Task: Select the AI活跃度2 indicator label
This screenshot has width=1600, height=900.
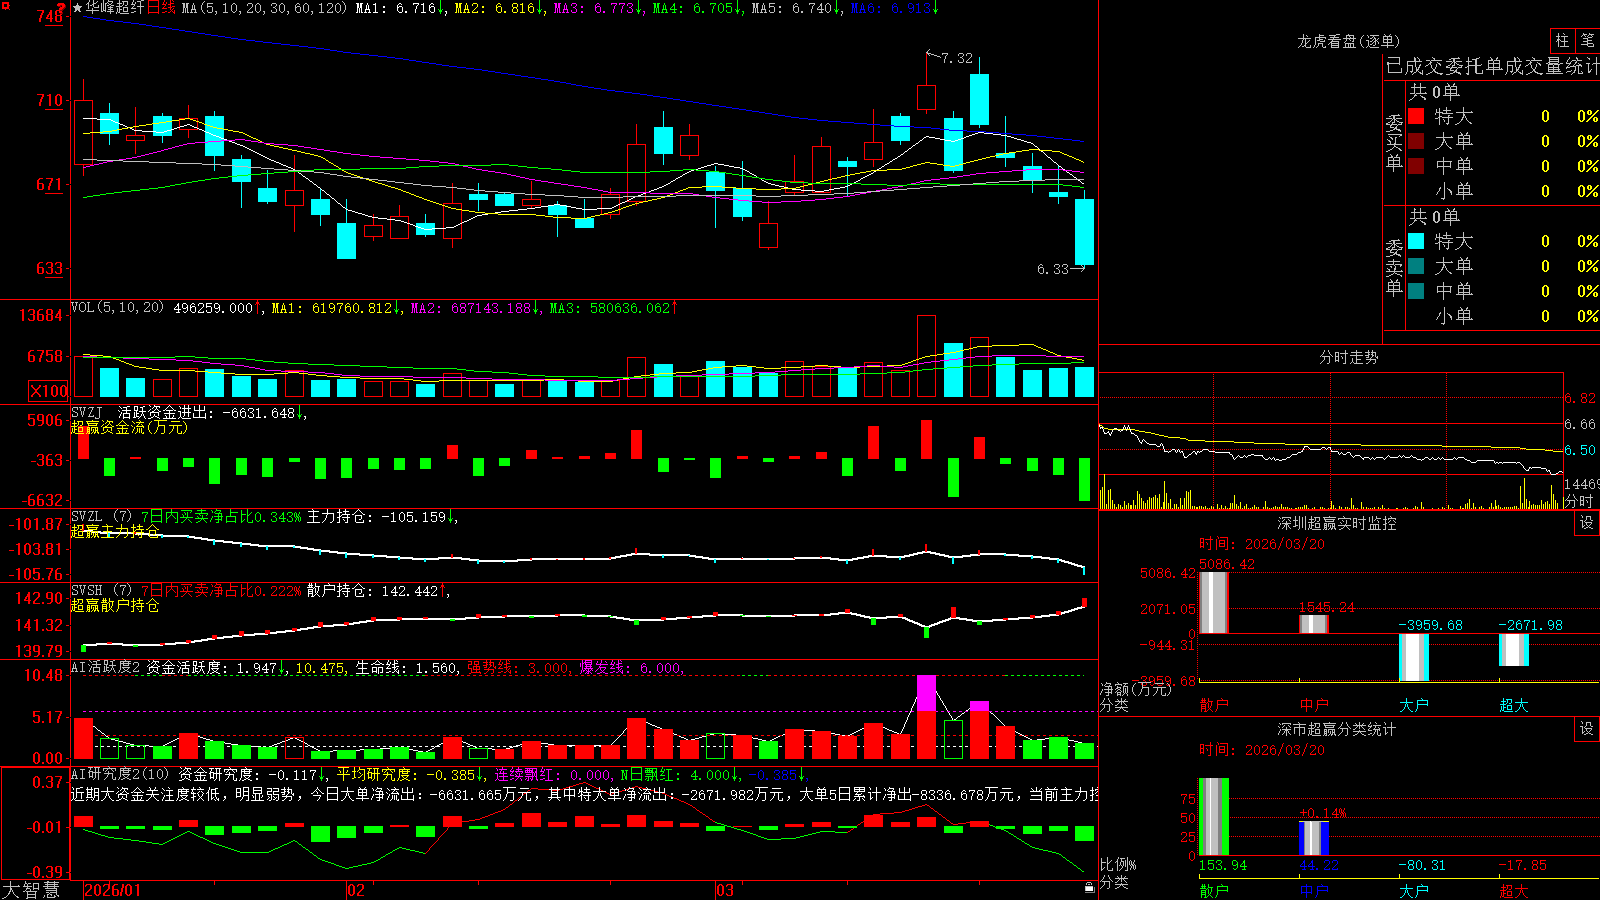Action: pos(106,667)
